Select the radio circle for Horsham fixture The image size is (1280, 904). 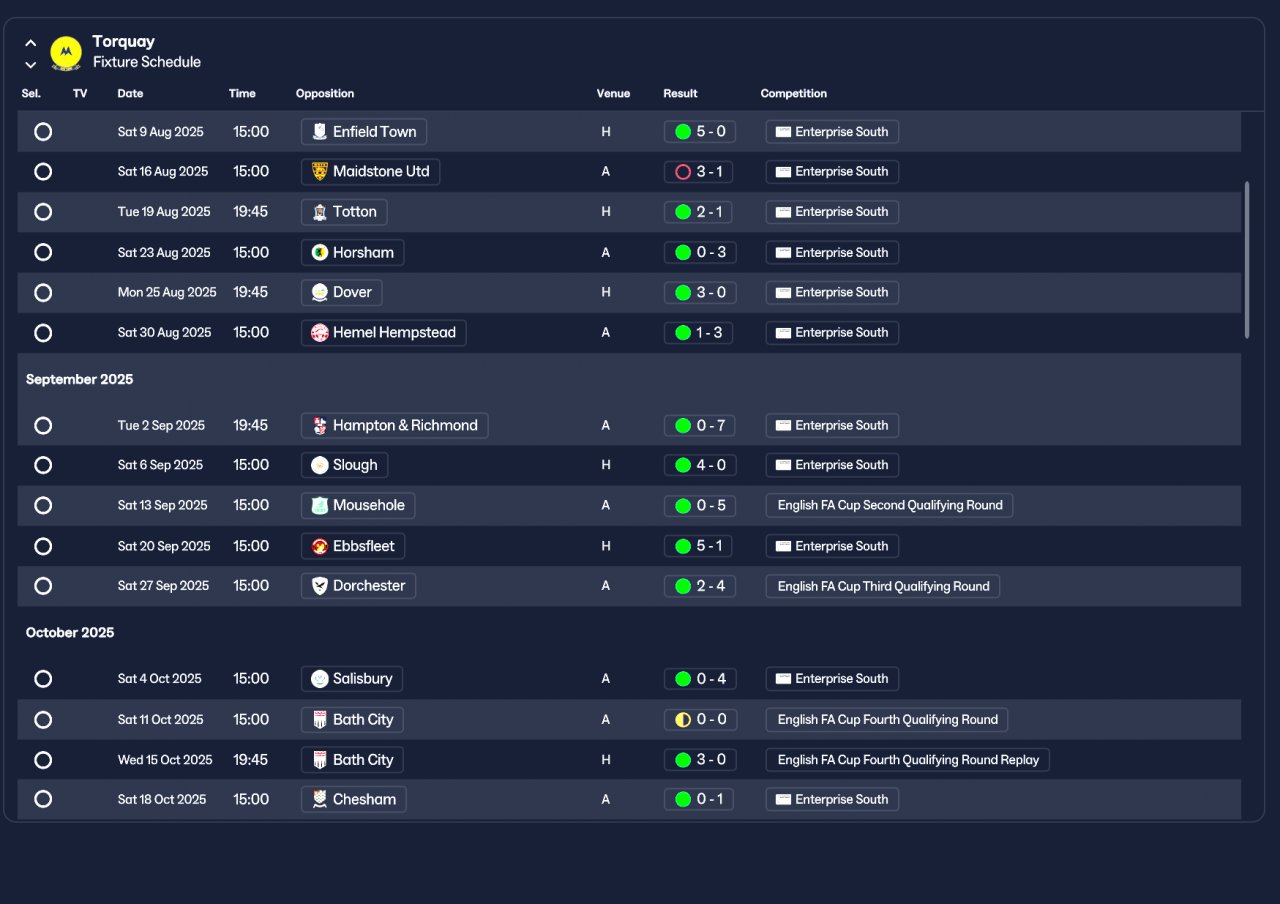pos(43,252)
